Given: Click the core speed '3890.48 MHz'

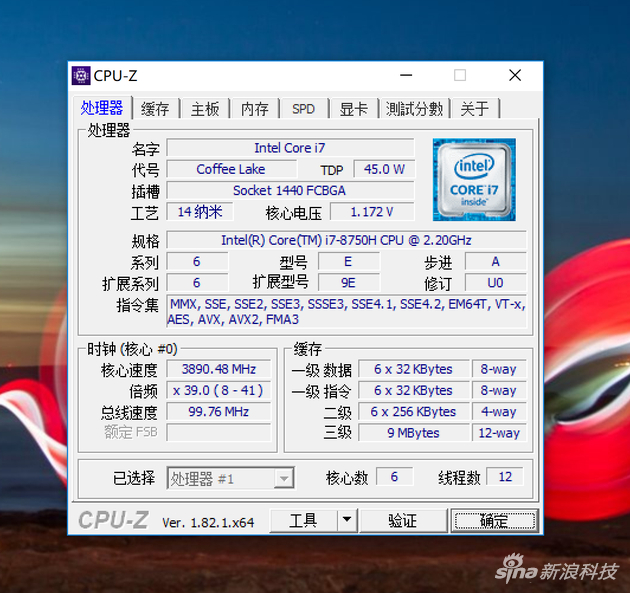Looking at the screenshot, I should tap(219, 369).
